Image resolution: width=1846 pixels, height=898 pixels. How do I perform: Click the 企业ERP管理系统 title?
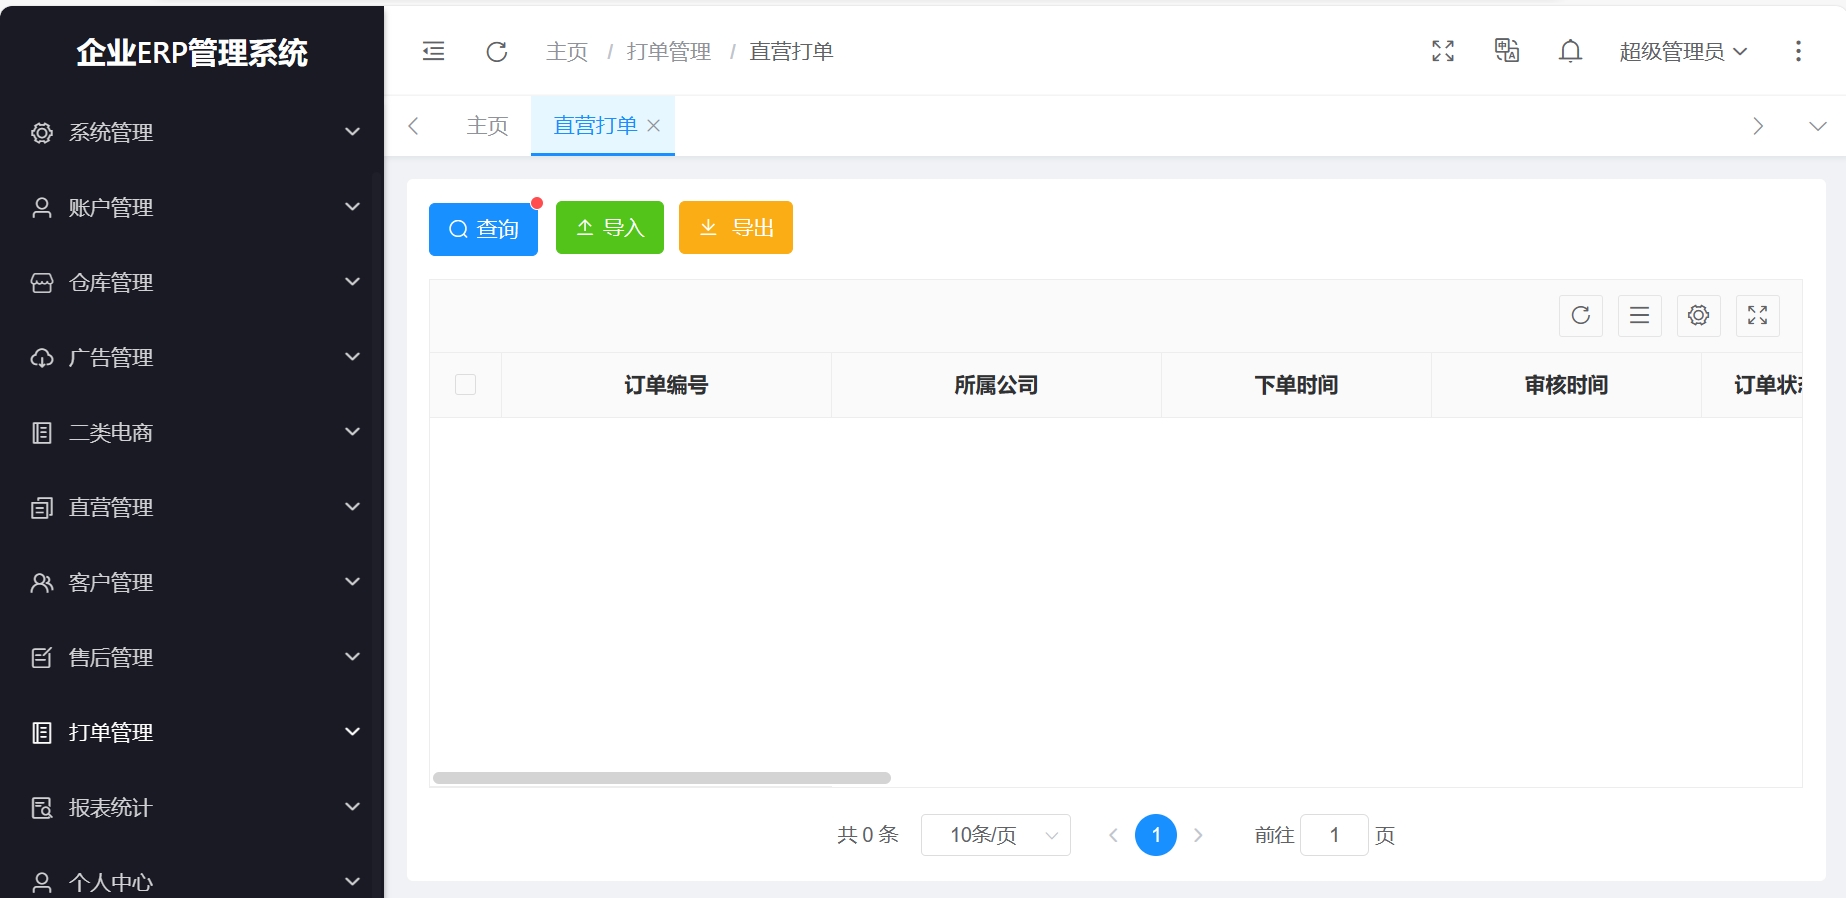coord(192,52)
